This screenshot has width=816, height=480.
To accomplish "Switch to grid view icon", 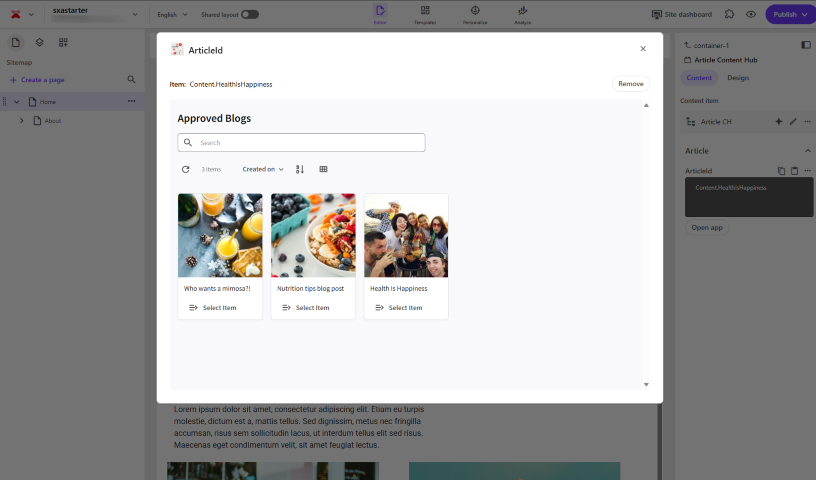I will click(x=323, y=170).
